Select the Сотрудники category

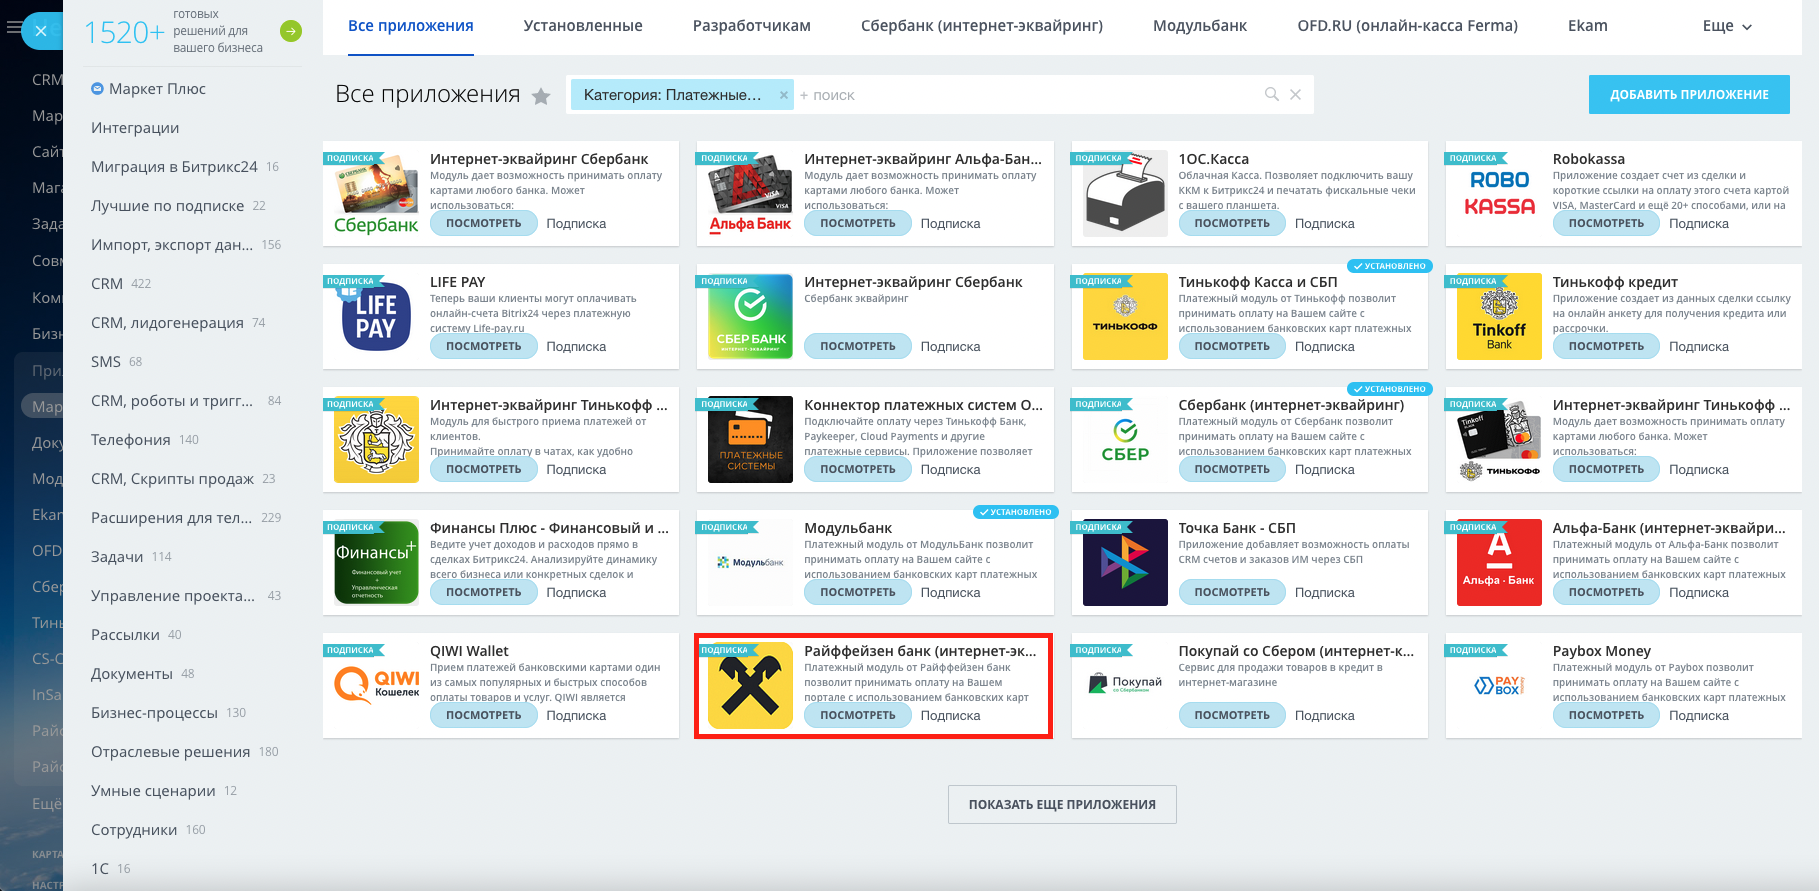(x=134, y=830)
